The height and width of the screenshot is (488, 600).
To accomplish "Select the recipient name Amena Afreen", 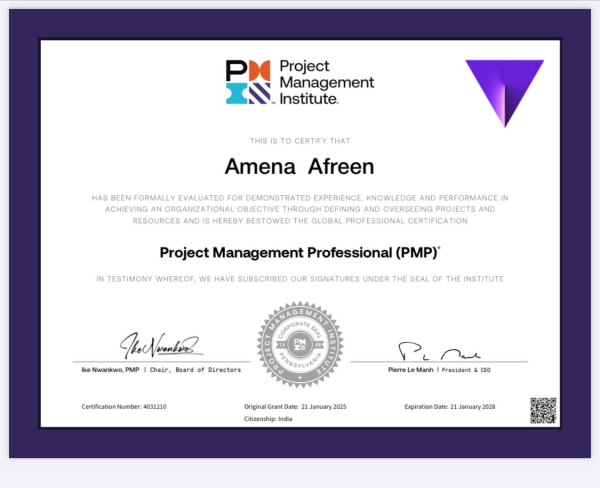I will (300, 164).
